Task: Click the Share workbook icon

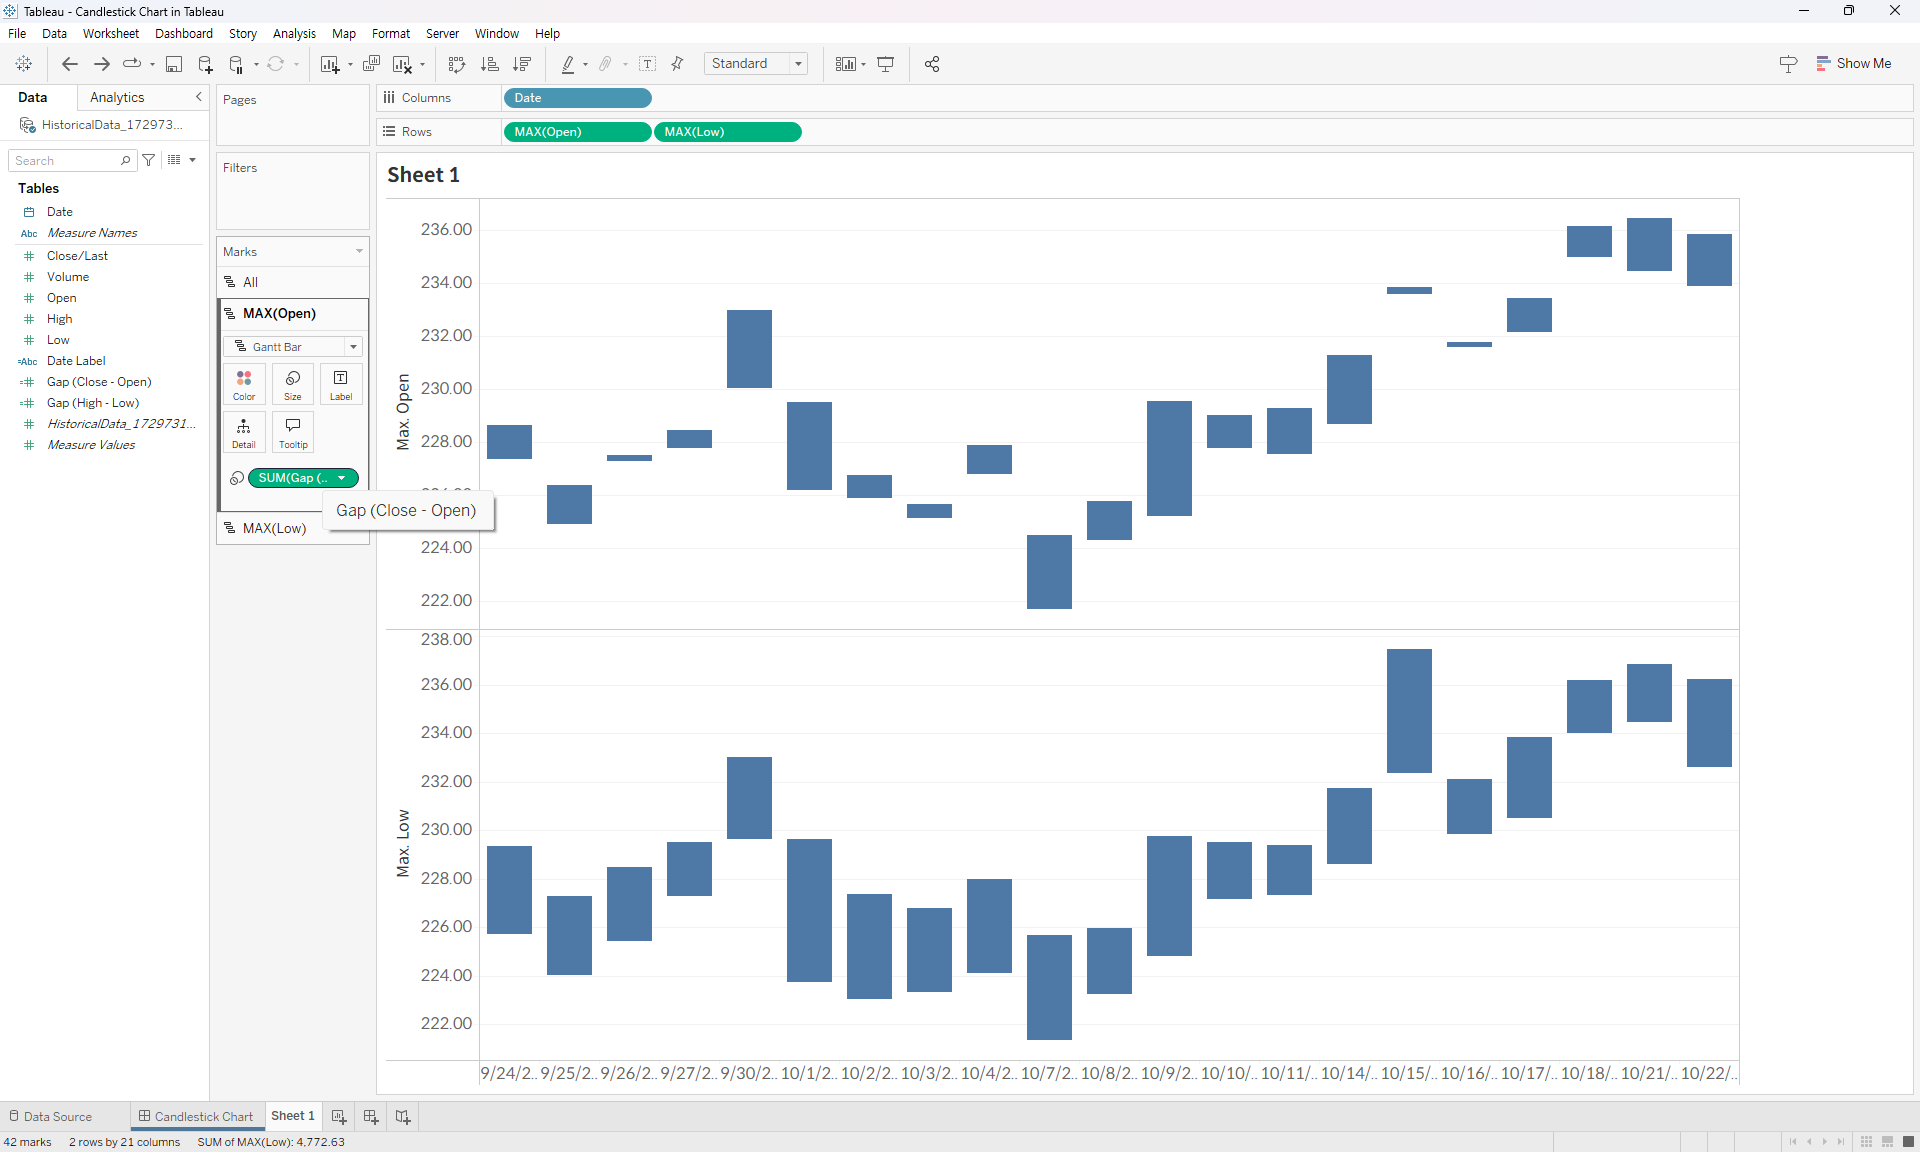Action: (x=932, y=64)
